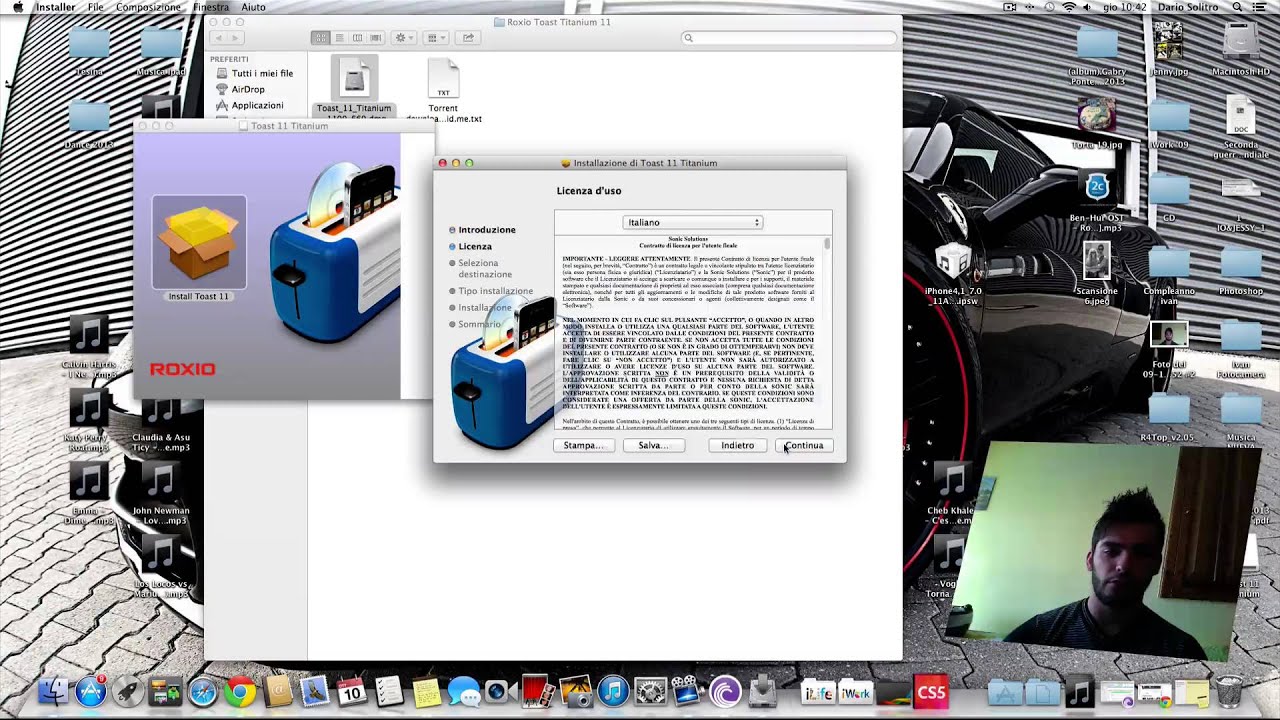1280x720 pixels.
Task: Open iTunes from the Dock
Action: coord(613,691)
